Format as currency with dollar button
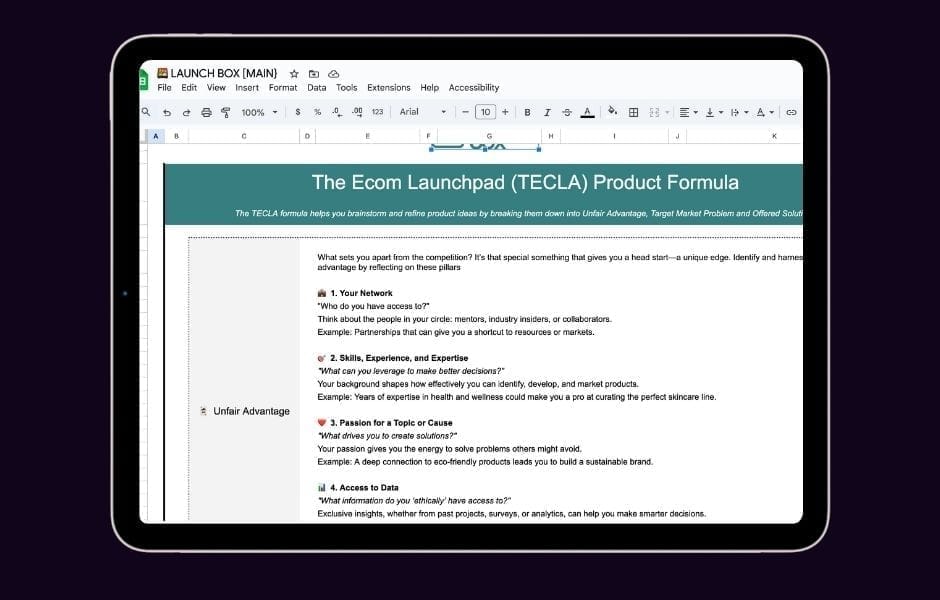 click(298, 112)
